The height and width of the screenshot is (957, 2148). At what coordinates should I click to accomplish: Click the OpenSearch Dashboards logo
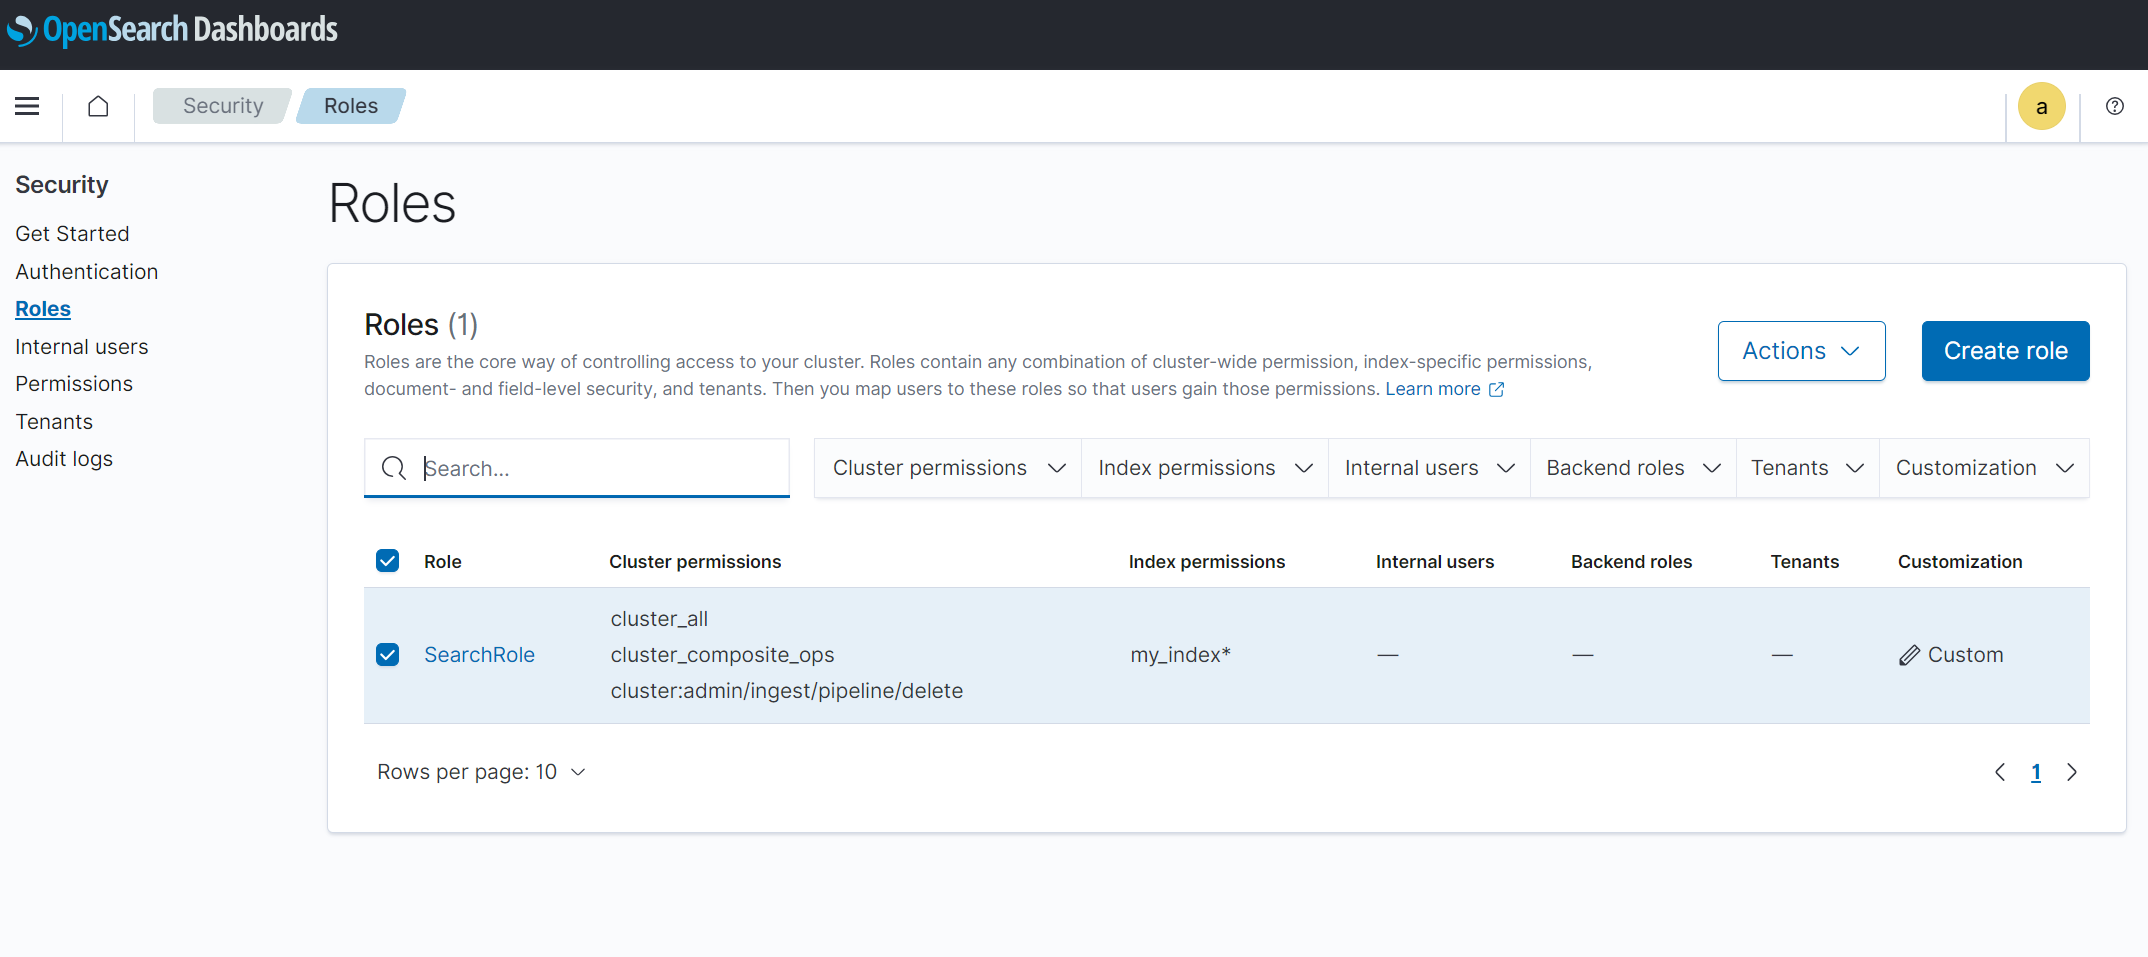click(172, 30)
